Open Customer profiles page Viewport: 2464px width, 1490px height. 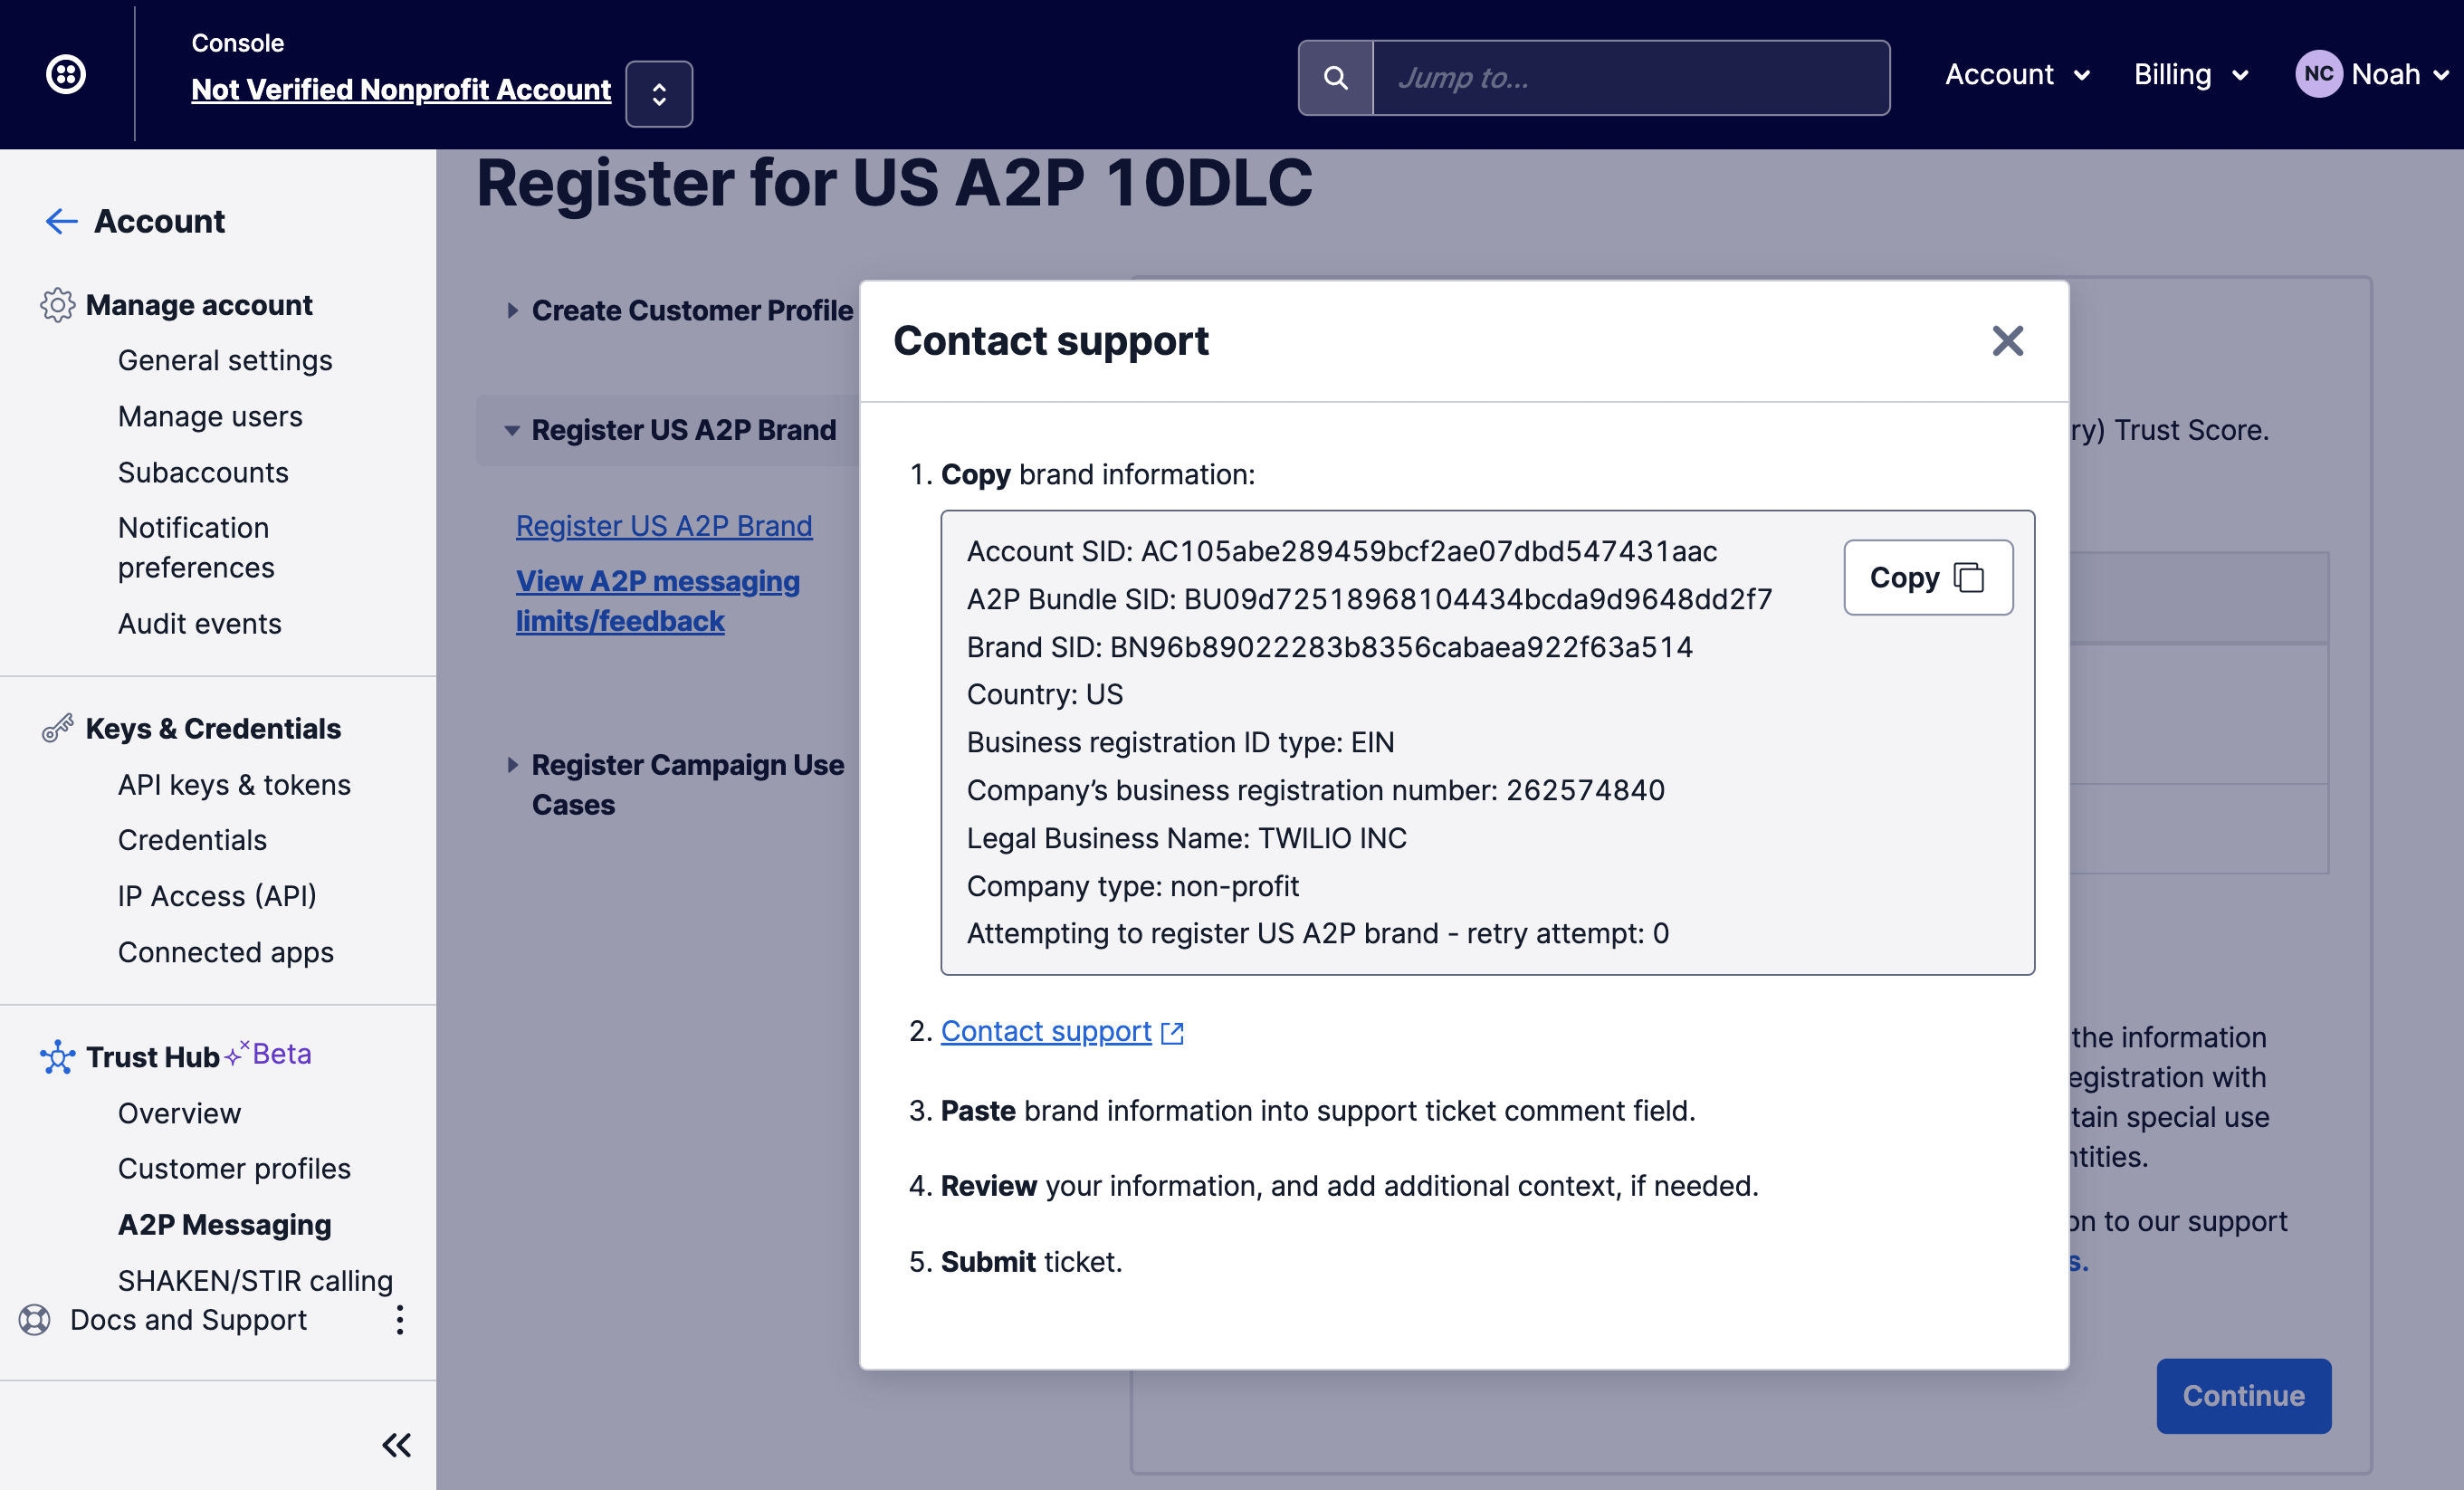[x=234, y=1168]
